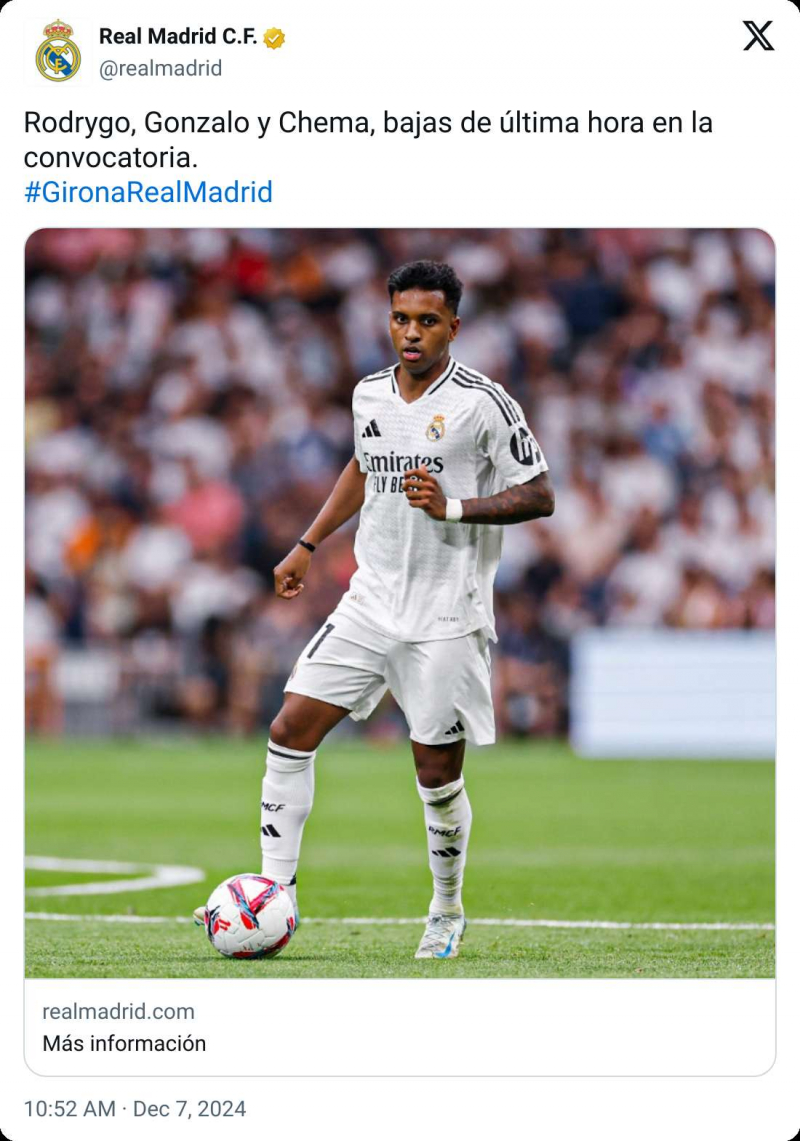Screen dimensions: 800x1141
Task: Open the Real Madrid C.F. display name
Action: (x=178, y=36)
